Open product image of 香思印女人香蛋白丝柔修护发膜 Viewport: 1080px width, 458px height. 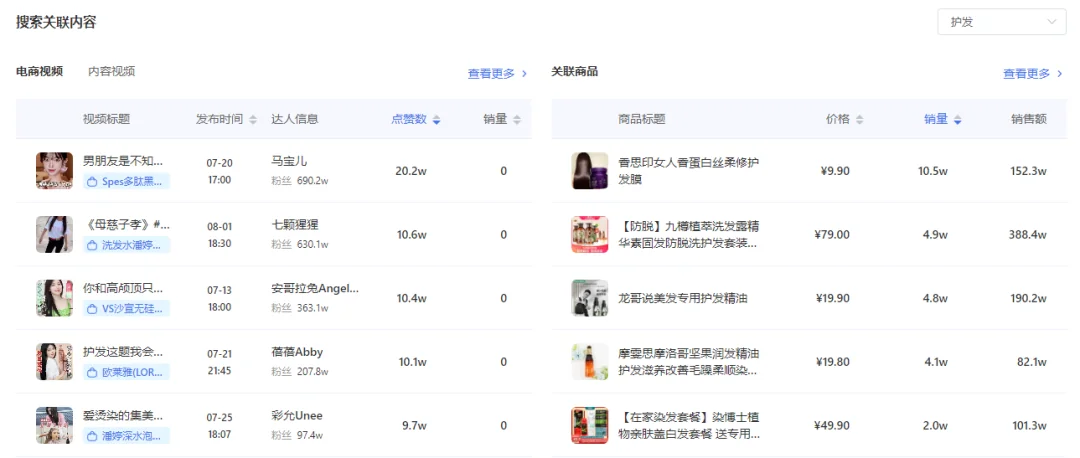pyautogui.click(x=590, y=171)
